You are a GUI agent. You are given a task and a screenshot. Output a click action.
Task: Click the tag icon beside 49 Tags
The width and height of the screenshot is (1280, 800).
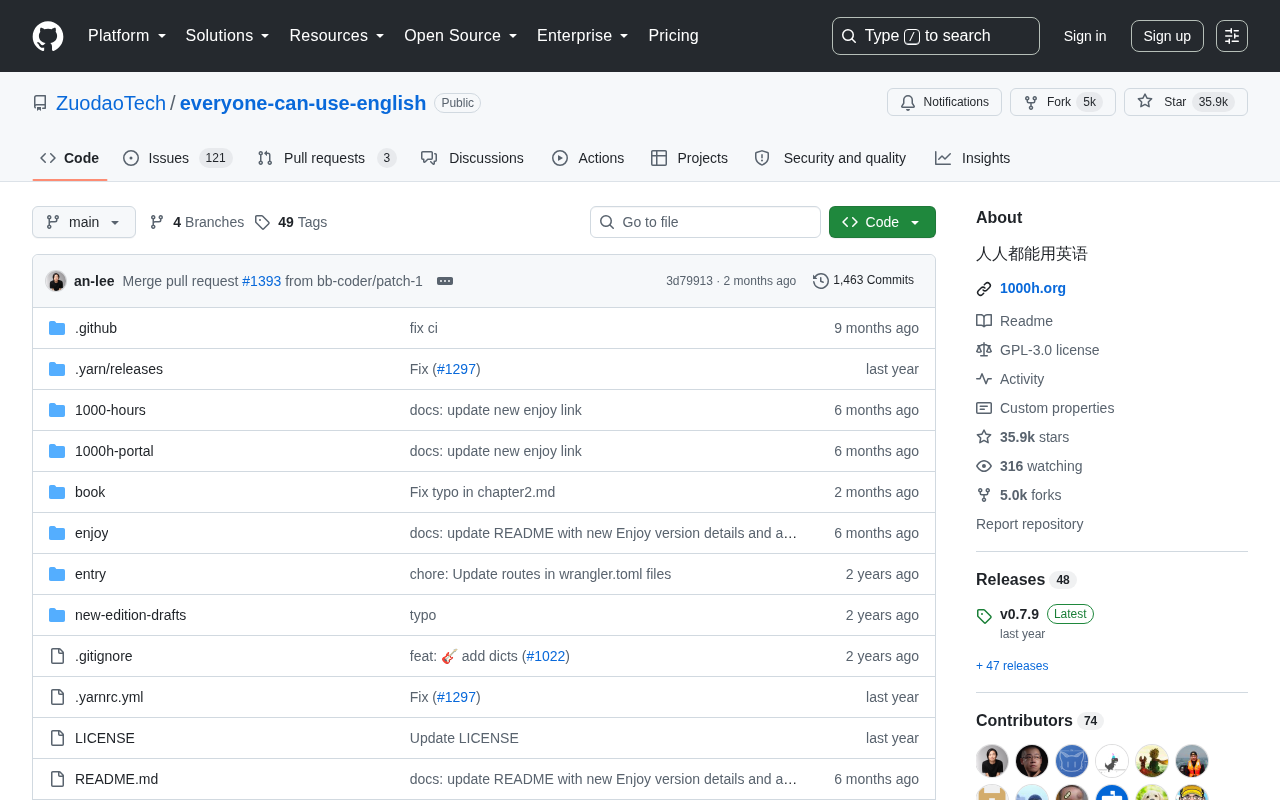[262, 222]
